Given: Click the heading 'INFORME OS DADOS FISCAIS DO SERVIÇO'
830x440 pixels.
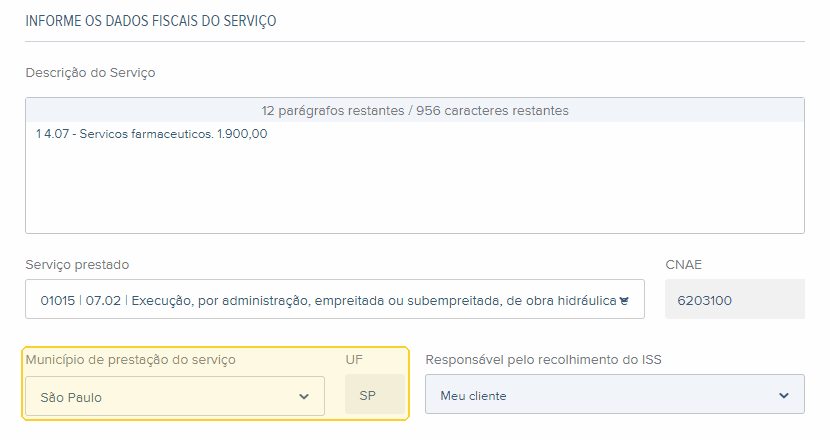Looking at the screenshot, I should pyautogui.click(x=151, y=21).
